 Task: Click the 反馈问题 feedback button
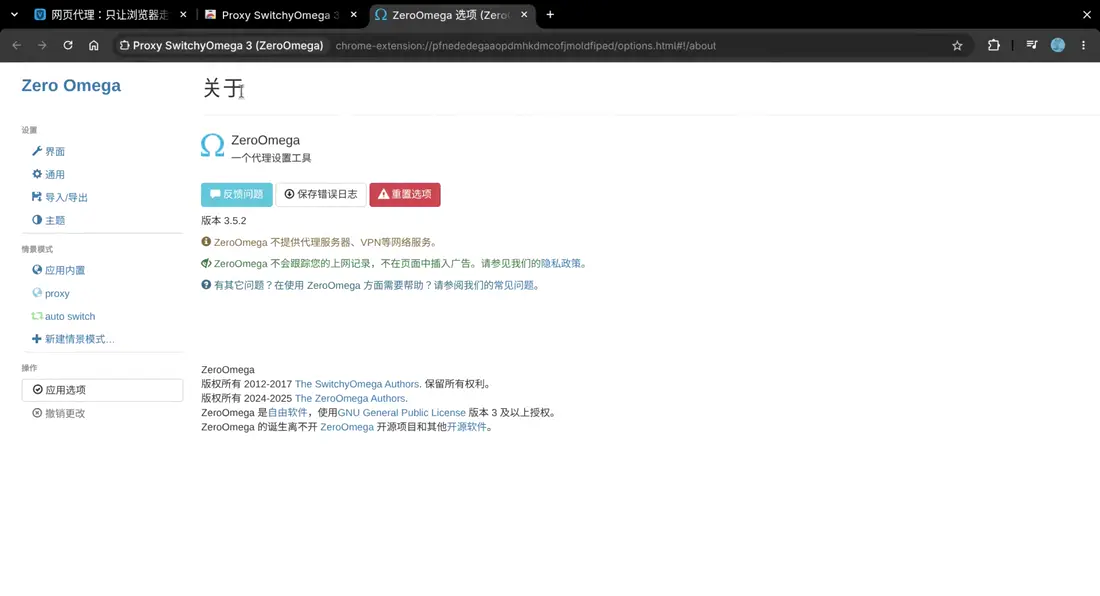coord(236,194)
